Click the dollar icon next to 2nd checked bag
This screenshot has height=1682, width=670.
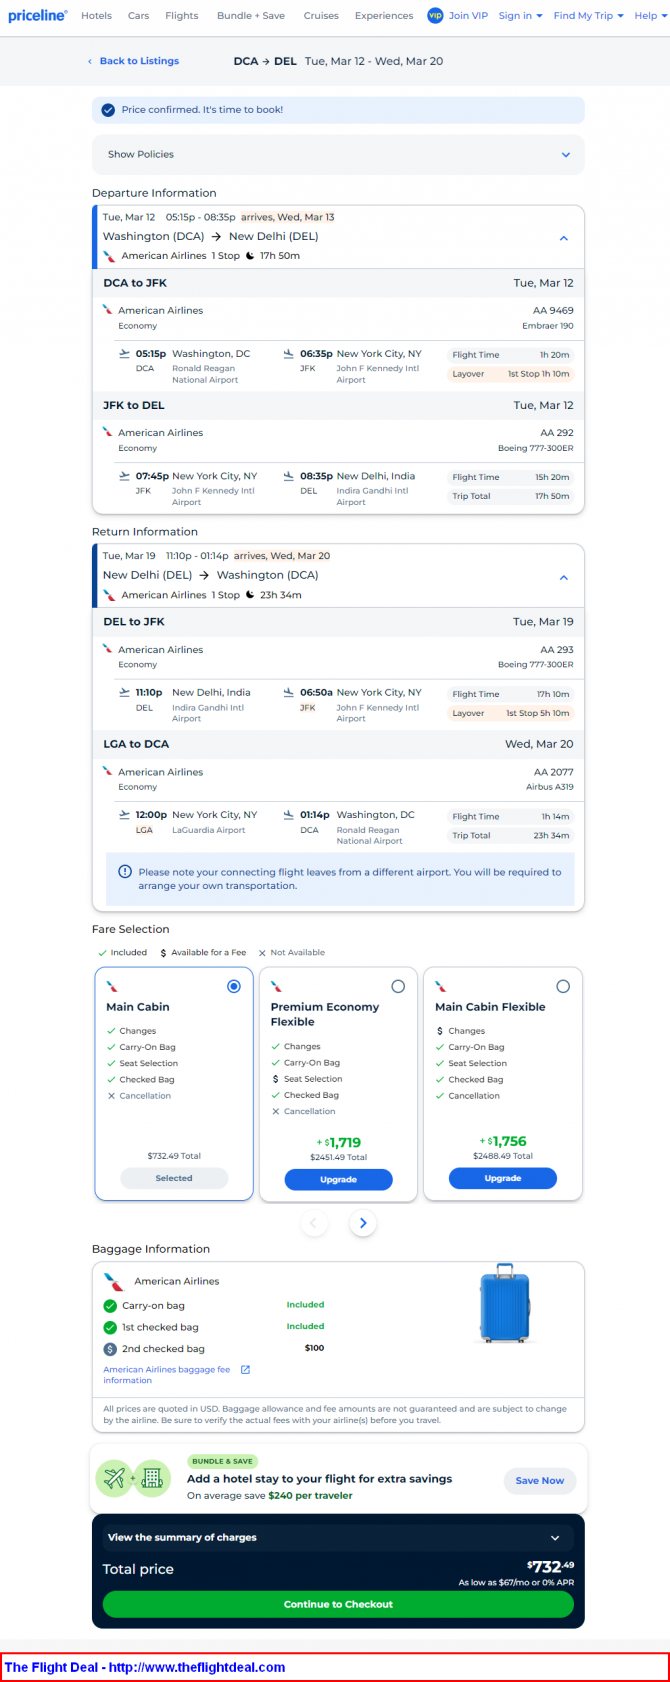[110, 1349]
